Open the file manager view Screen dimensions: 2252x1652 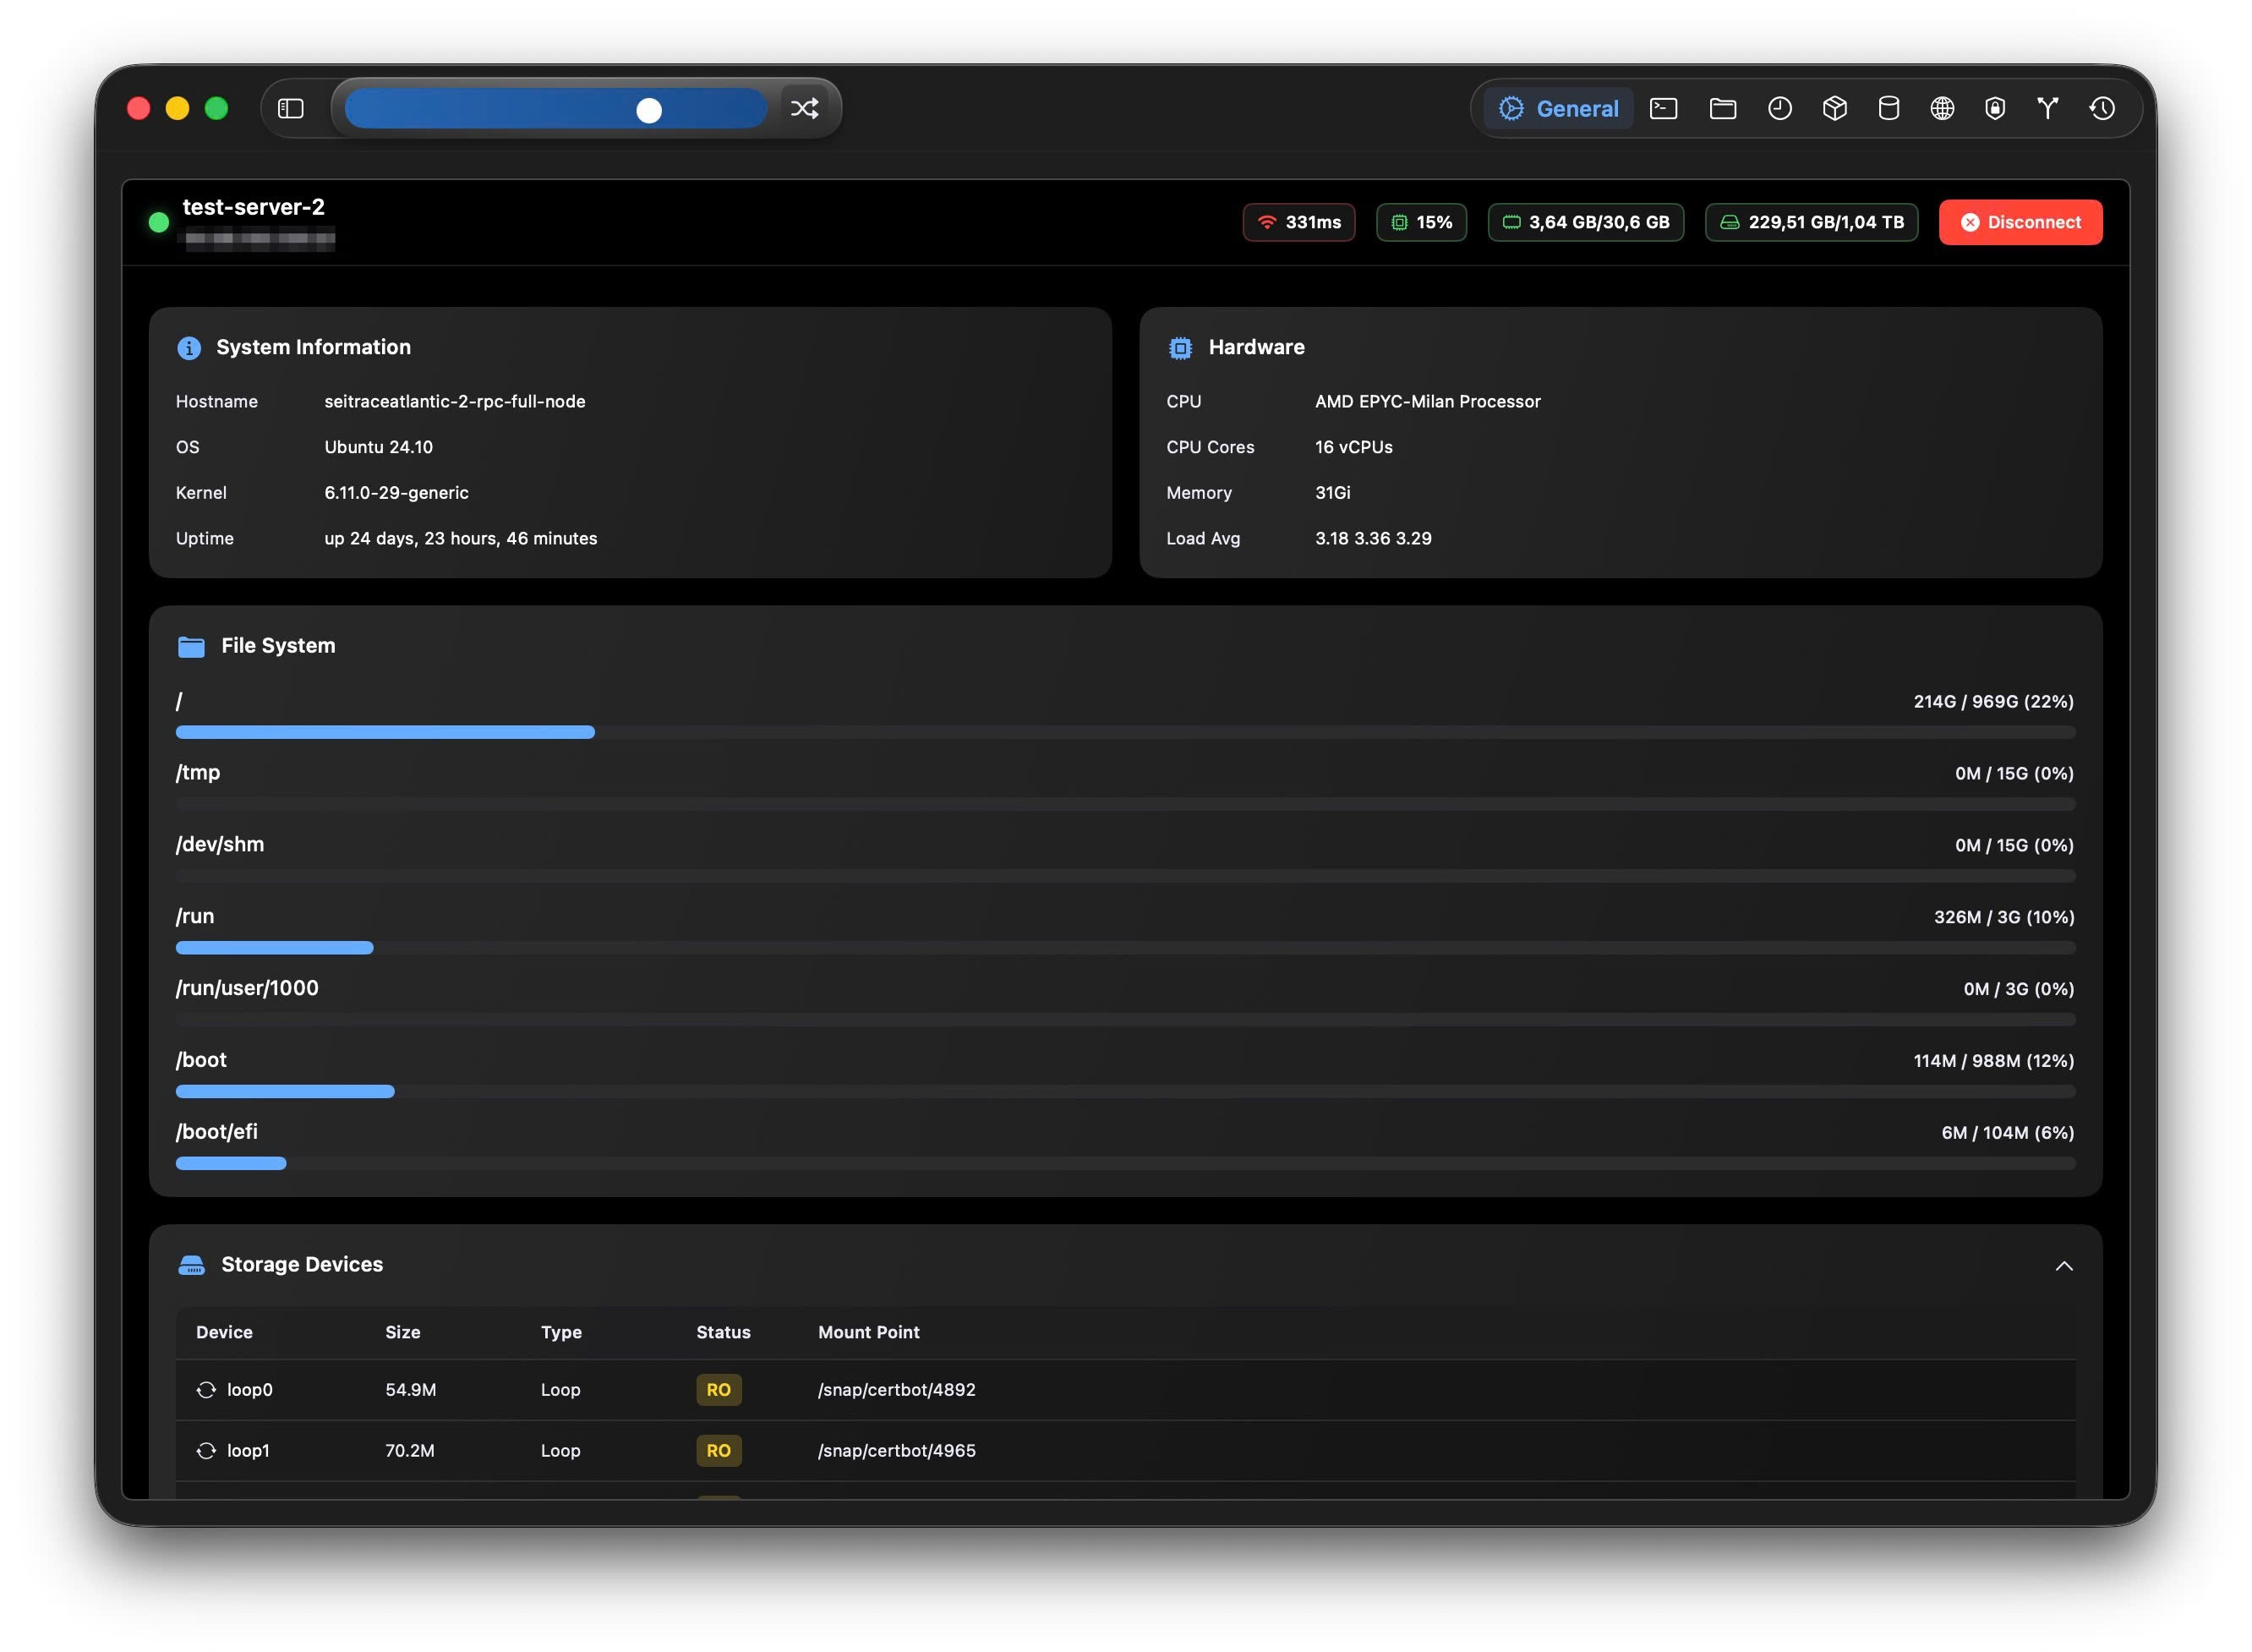[x=1722, y=108]
